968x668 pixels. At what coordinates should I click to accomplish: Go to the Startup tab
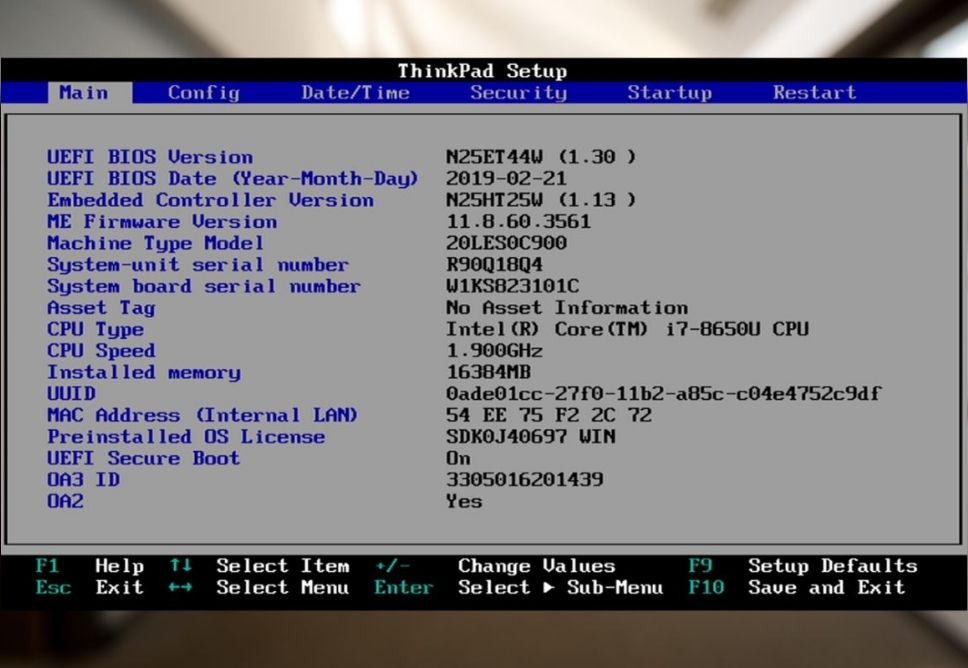click(x=669, y=93)
